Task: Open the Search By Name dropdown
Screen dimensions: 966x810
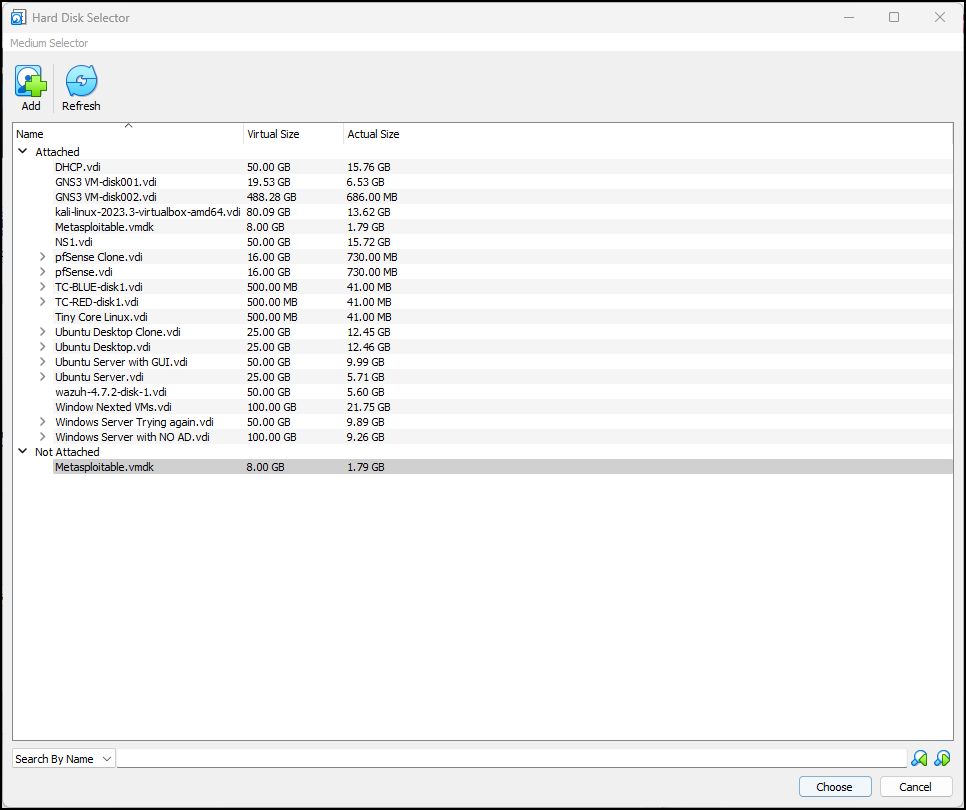Action: point(63,759)
